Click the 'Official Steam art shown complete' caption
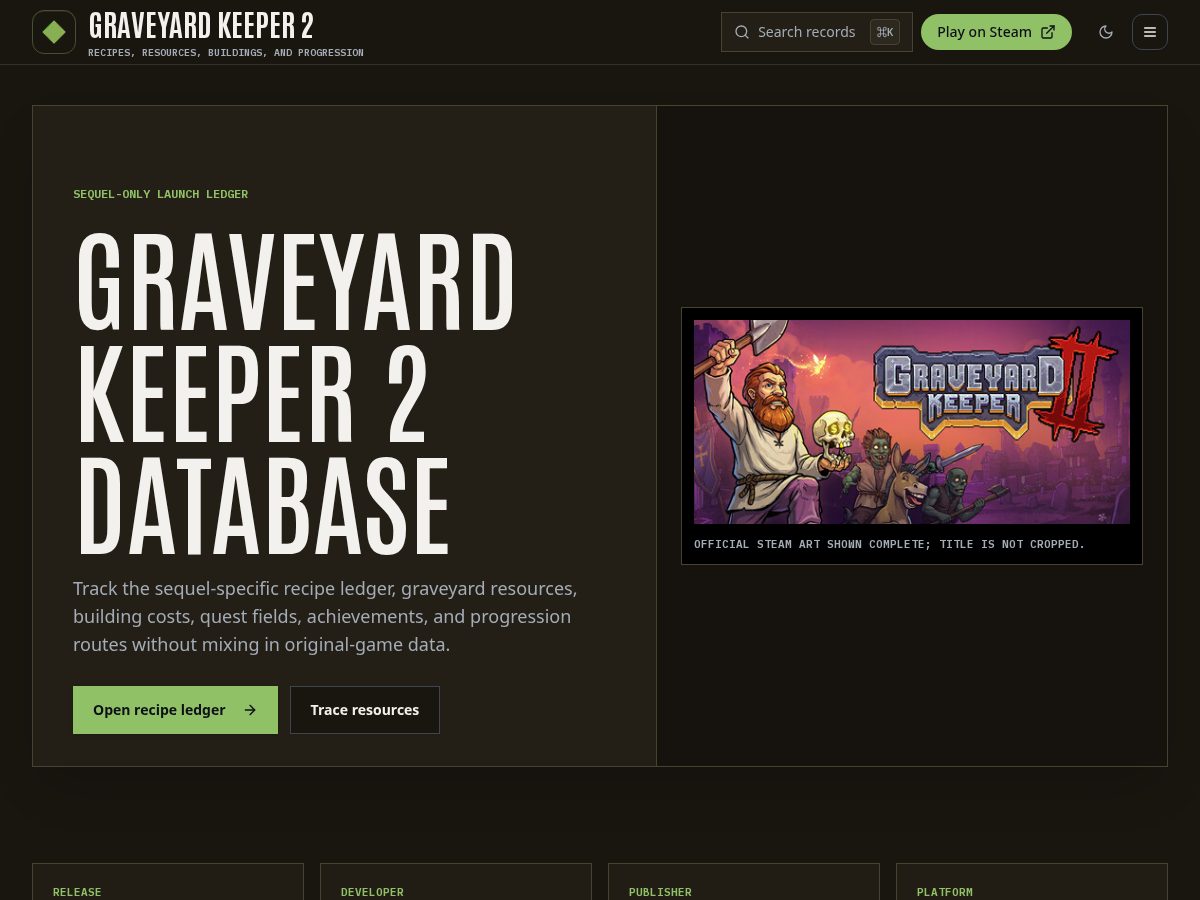The height and width of the screenshot is (900, 1200). [x=889, y=544]
